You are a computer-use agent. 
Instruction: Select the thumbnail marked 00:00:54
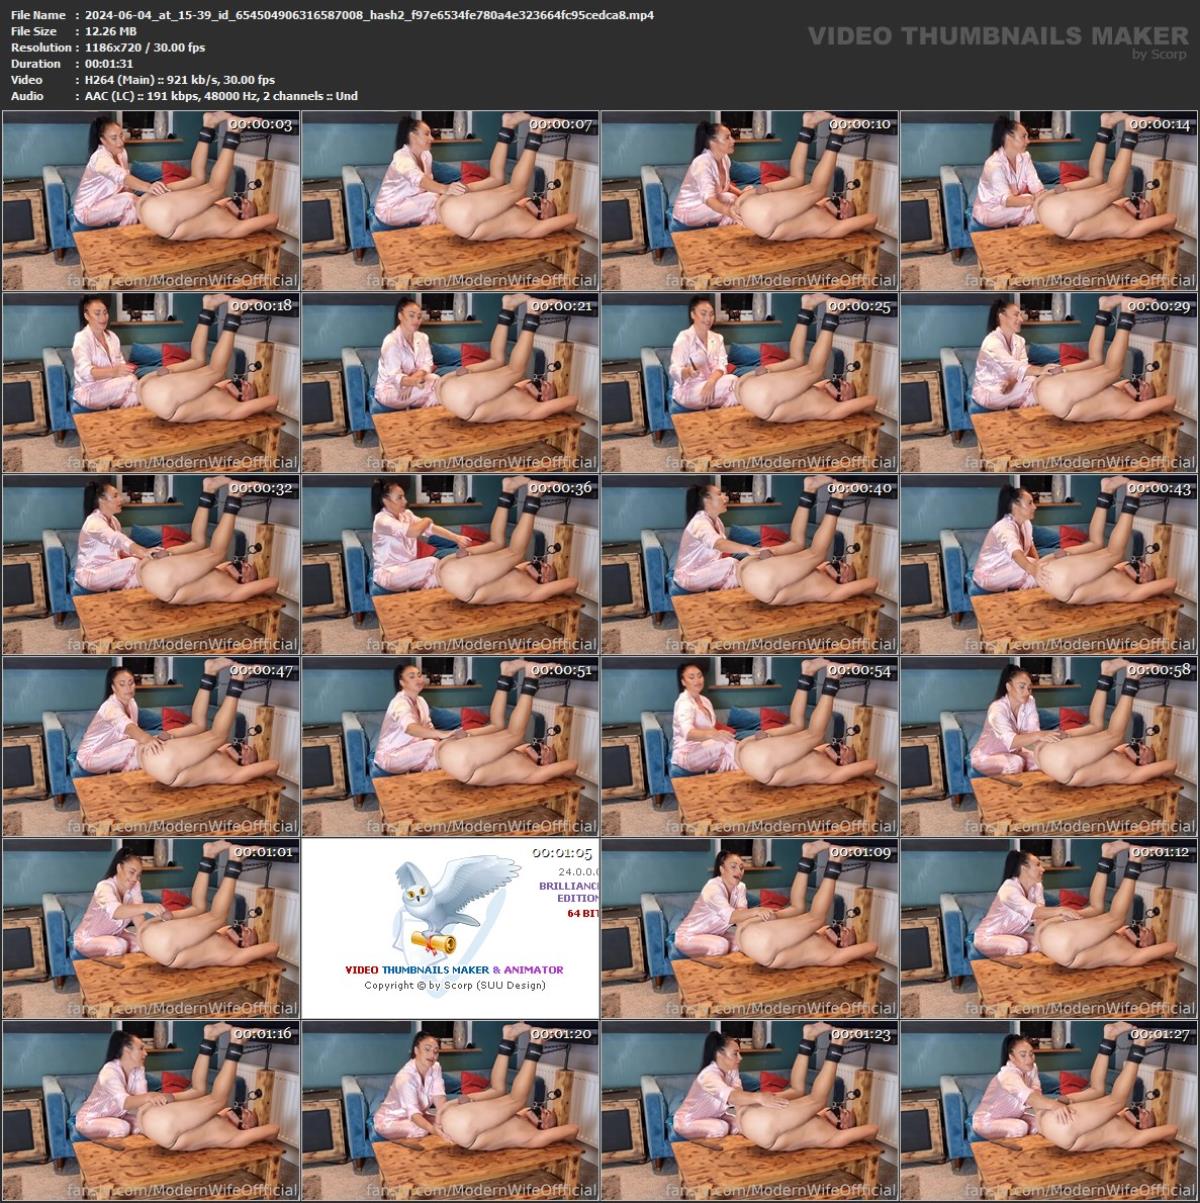coord(750,745)
